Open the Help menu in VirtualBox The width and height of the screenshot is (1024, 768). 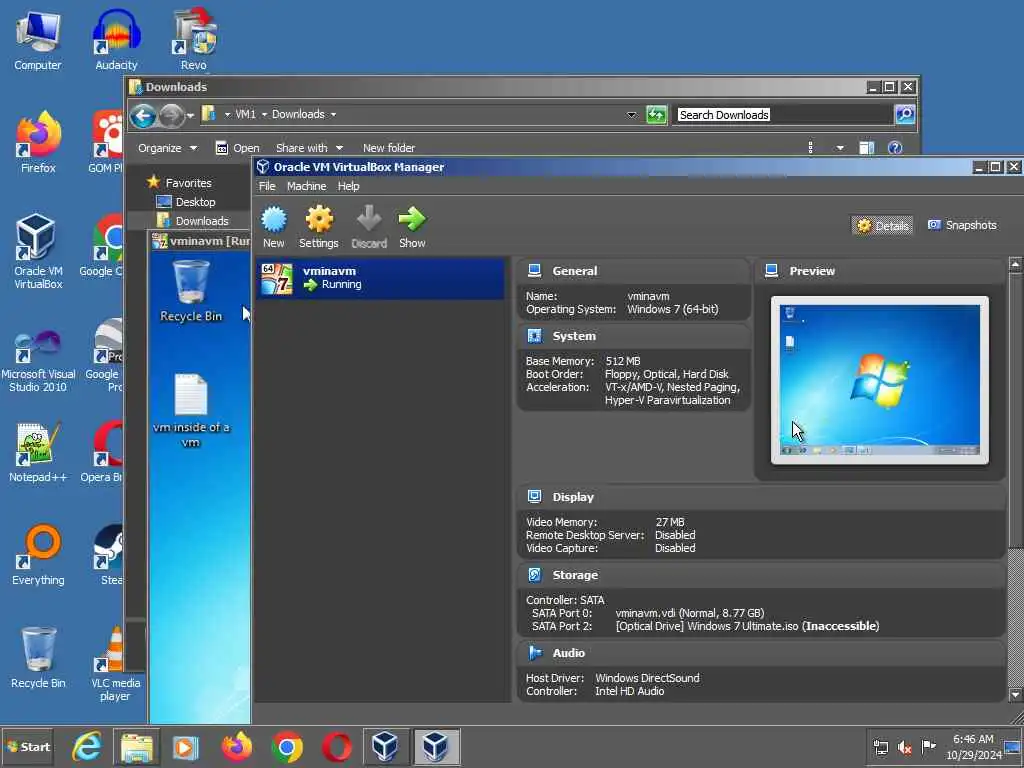click(x=348, y=186)
